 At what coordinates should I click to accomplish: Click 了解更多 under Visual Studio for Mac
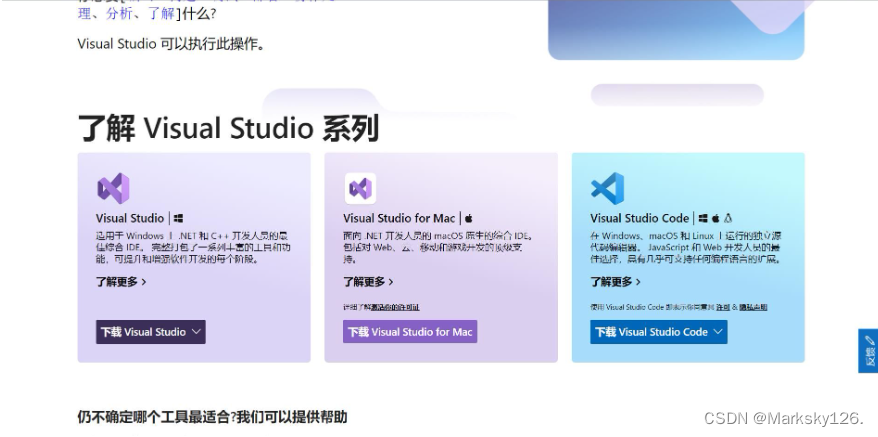(368, 282)
